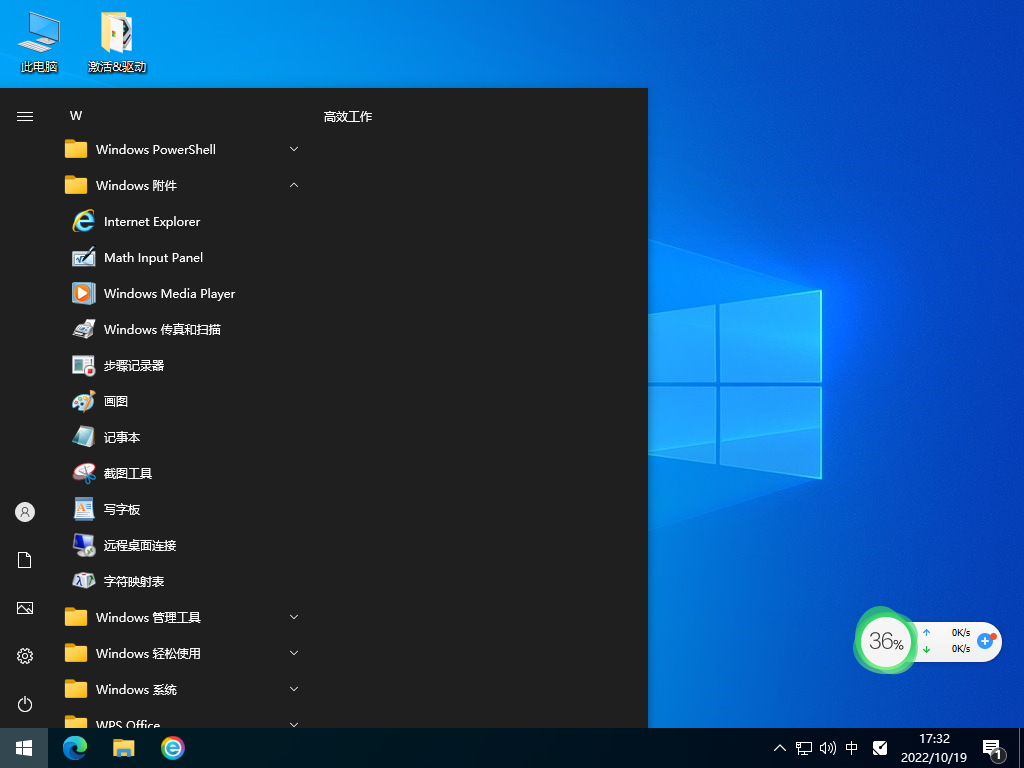
Task: Click the Start button on the taskbar
Action: [24, 748]
